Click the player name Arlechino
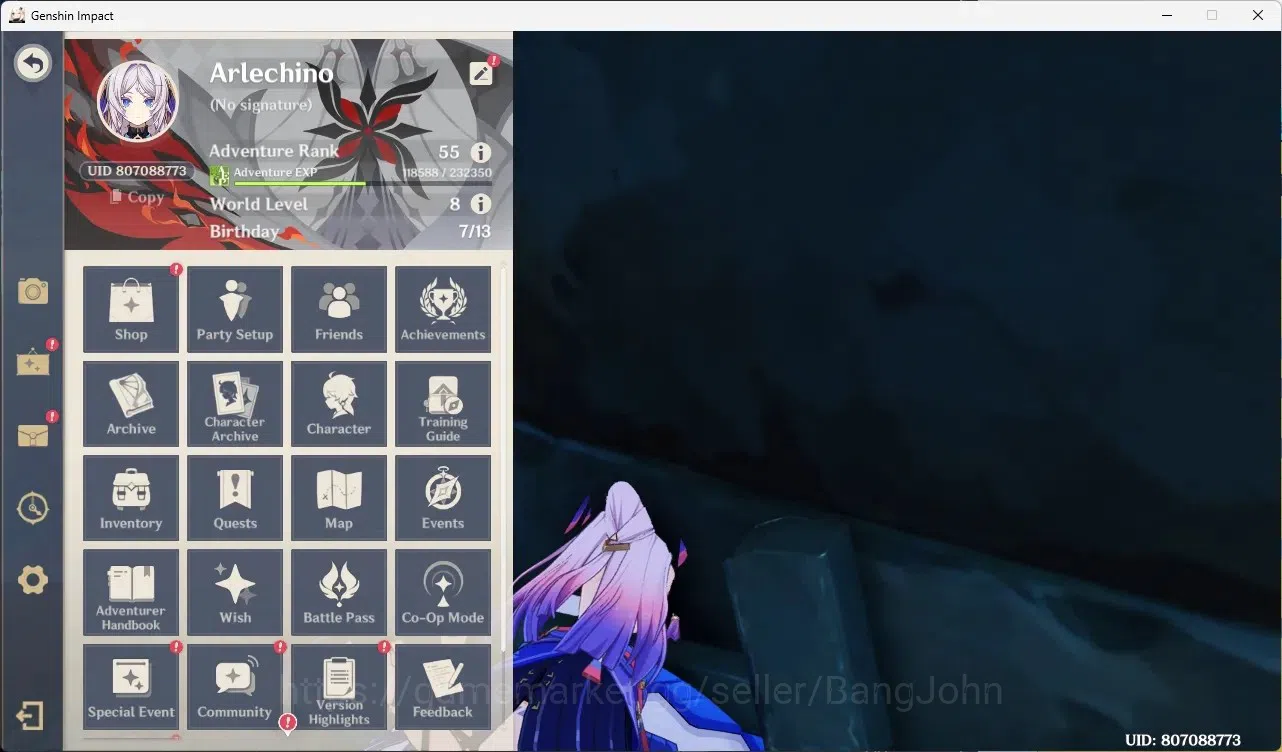1282x752 pixels. pos(271,73)
